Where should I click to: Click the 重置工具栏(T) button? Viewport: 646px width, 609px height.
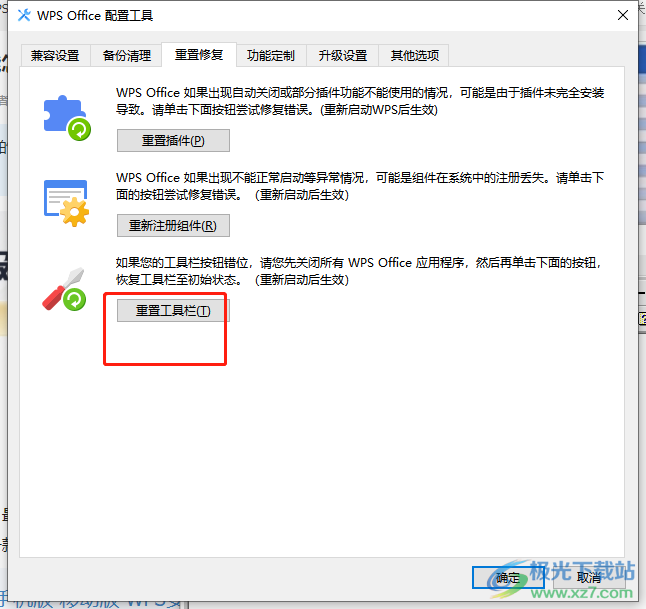point(173,310)
